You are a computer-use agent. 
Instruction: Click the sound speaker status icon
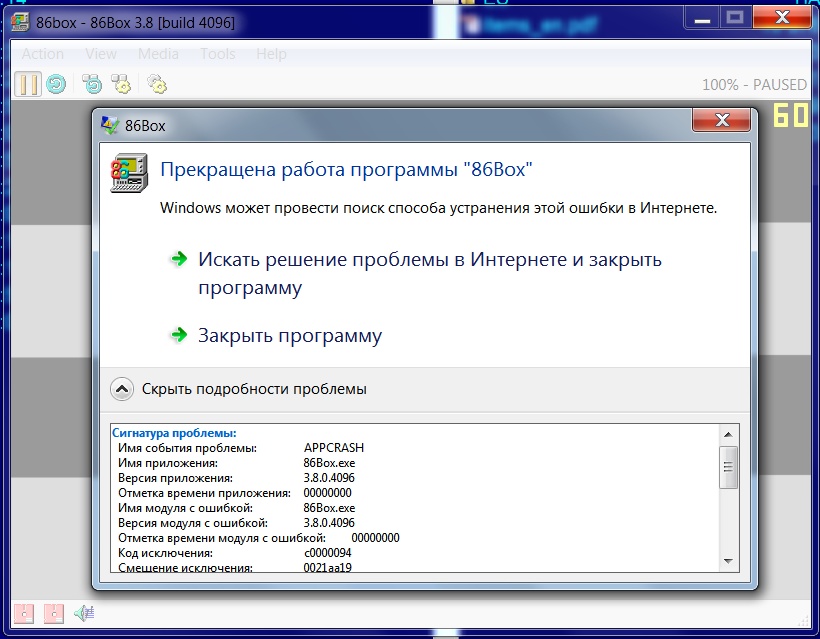[84, 613]
